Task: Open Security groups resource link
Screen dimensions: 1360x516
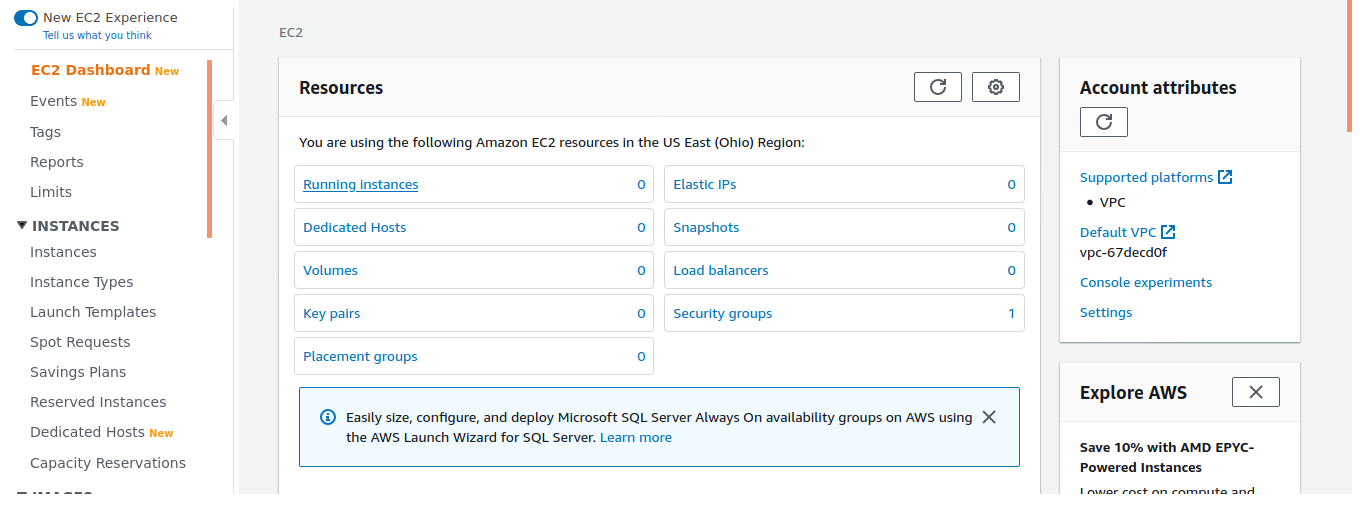Action: 722,313
